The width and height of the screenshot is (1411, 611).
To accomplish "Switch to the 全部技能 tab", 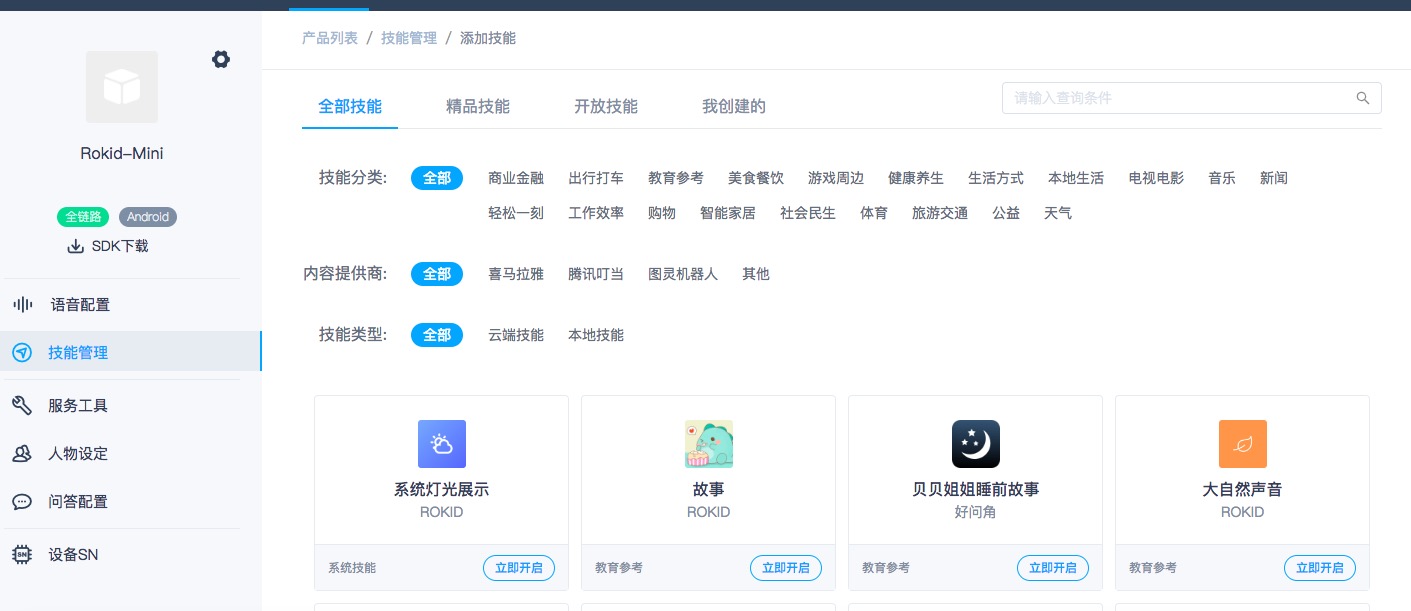I will coord(350,106).
